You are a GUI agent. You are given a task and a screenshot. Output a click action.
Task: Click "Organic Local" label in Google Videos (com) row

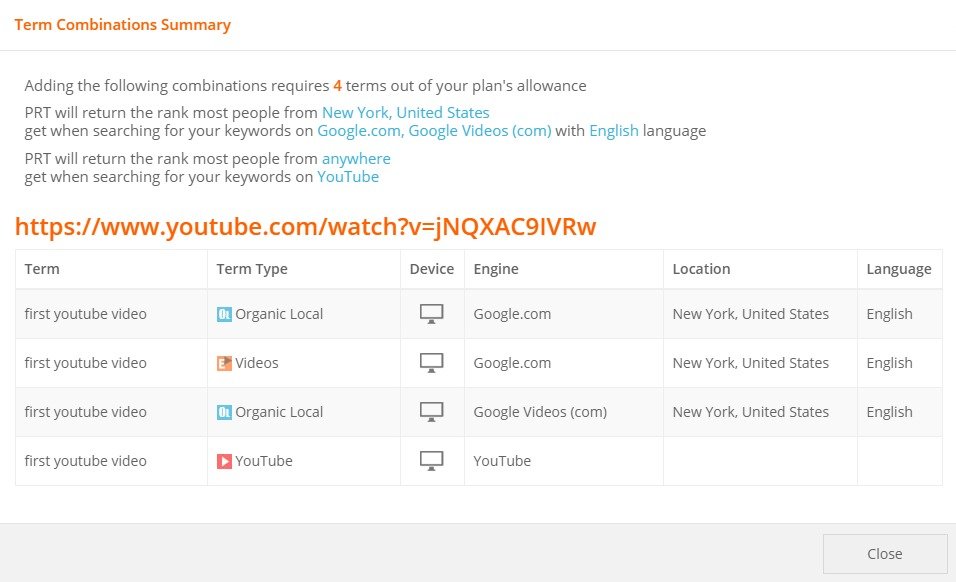(279, 412)
